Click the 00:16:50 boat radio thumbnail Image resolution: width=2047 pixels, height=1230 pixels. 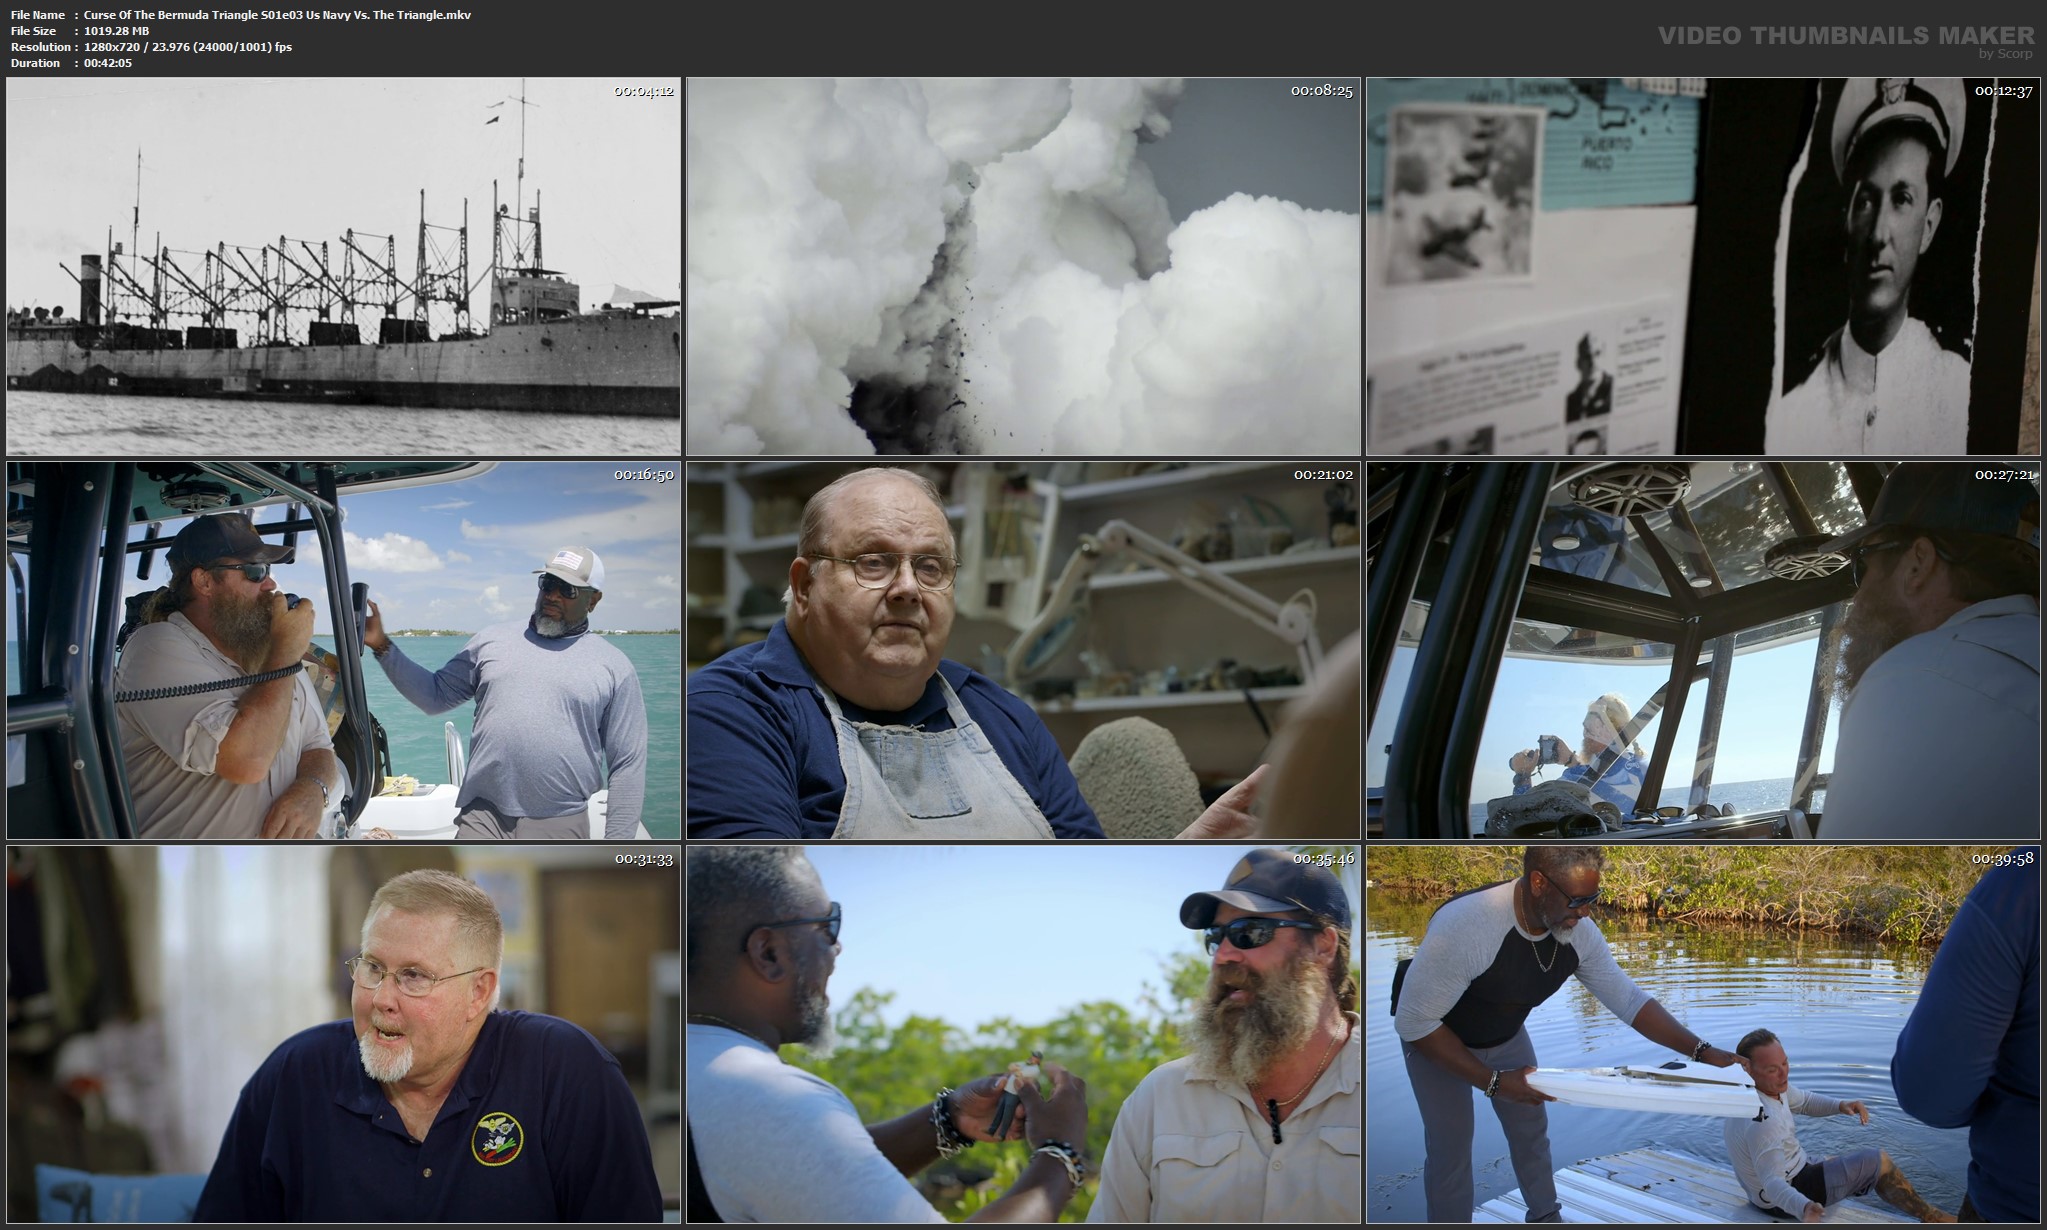tap(343, 650)
